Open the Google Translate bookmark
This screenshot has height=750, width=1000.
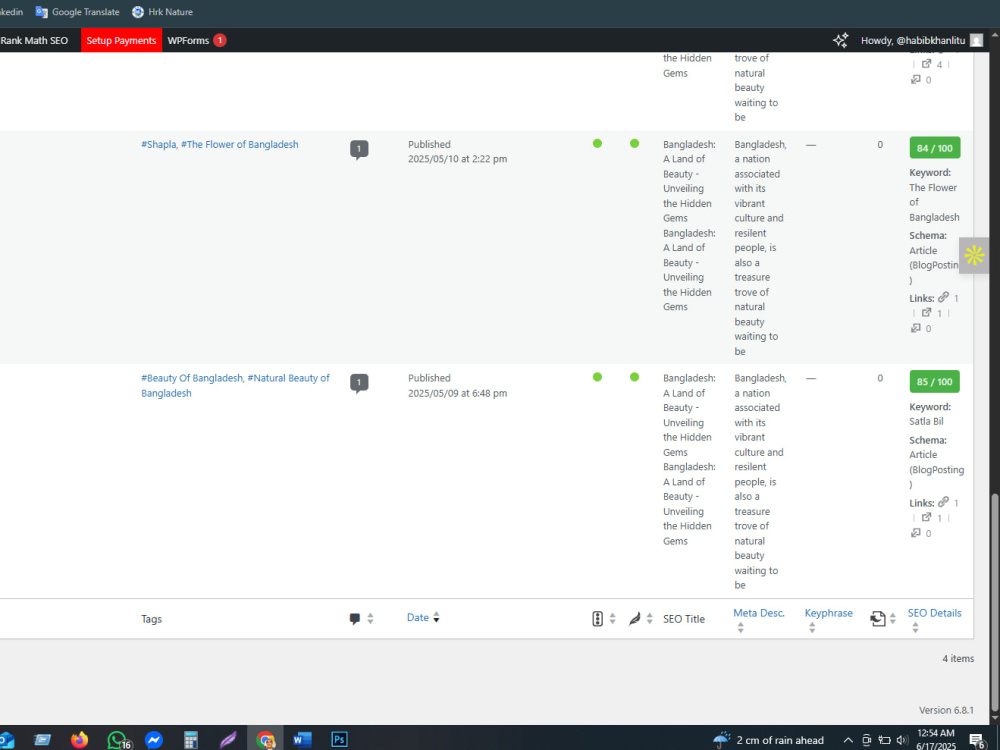click(77, 11)
